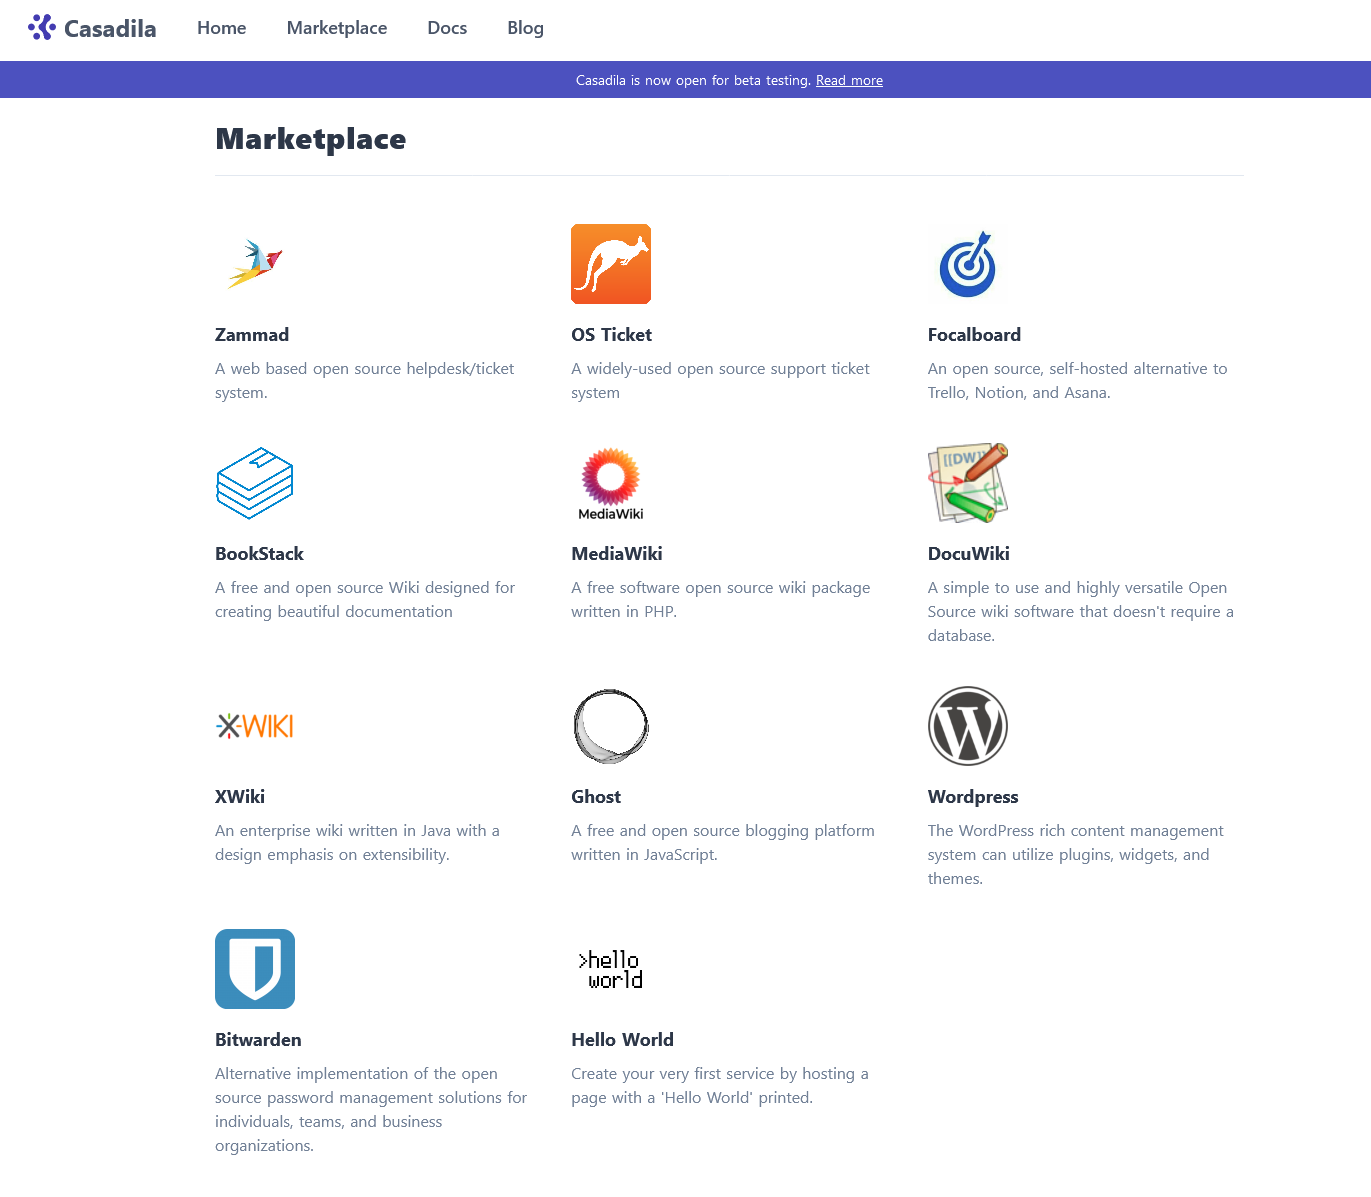The width and height of the screenshot is (1371, 1197).
Task: Open the Wordpress W logo
Action: click(x=968, y=726)
